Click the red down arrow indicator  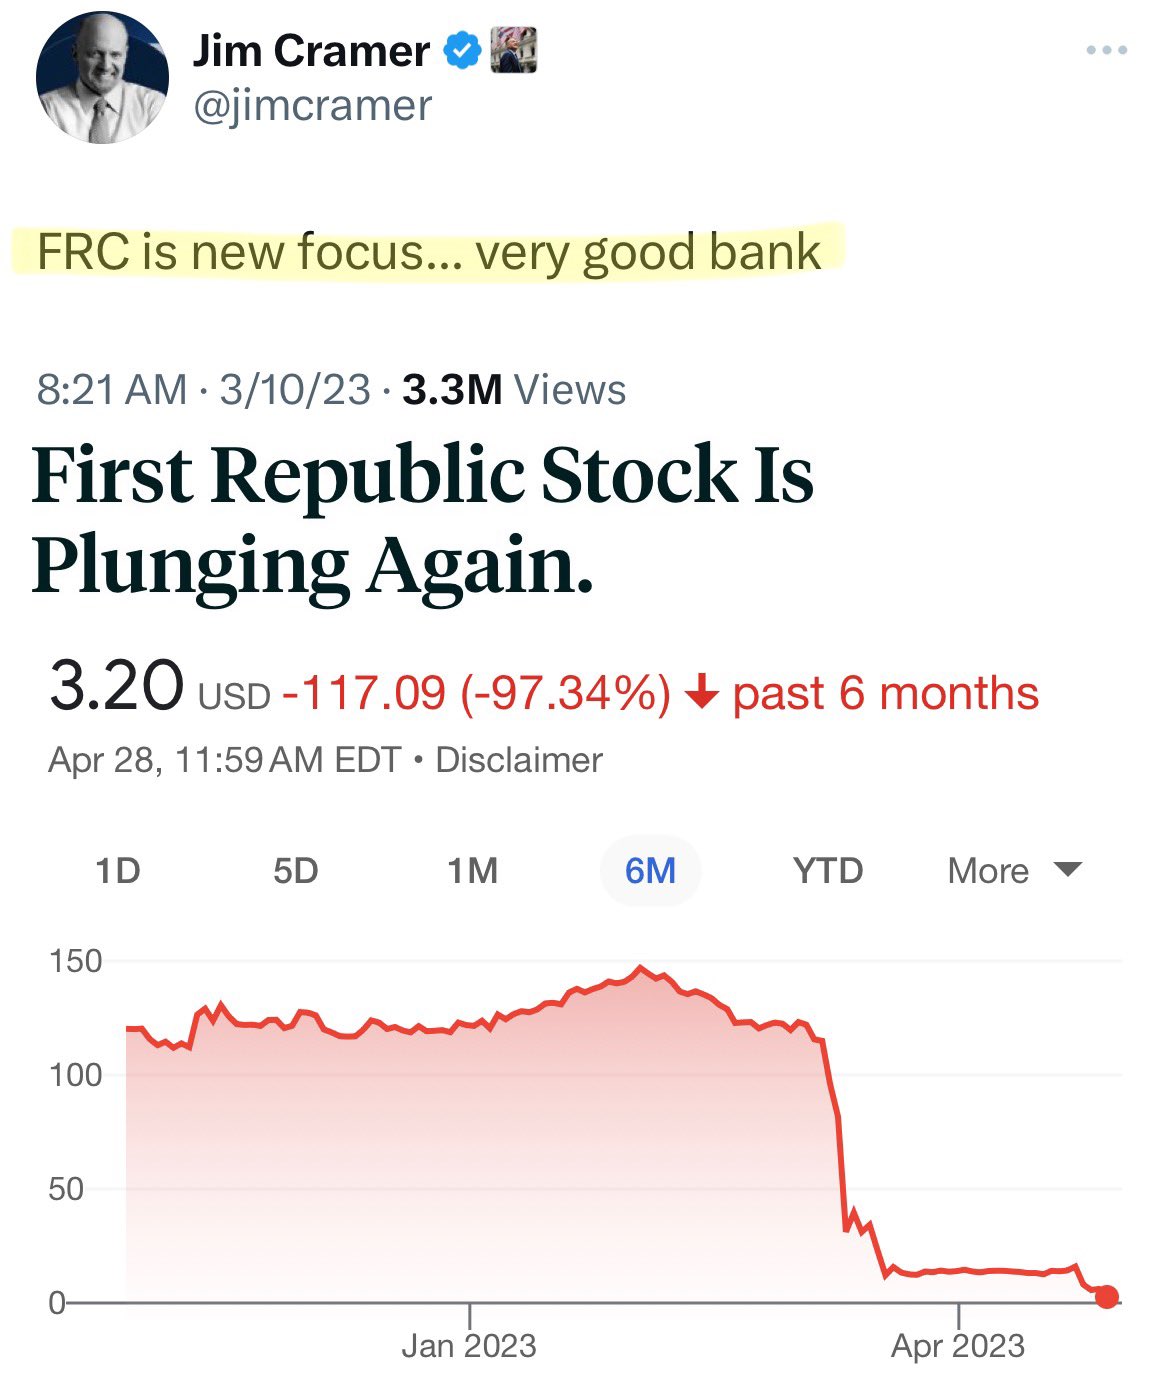703,693
